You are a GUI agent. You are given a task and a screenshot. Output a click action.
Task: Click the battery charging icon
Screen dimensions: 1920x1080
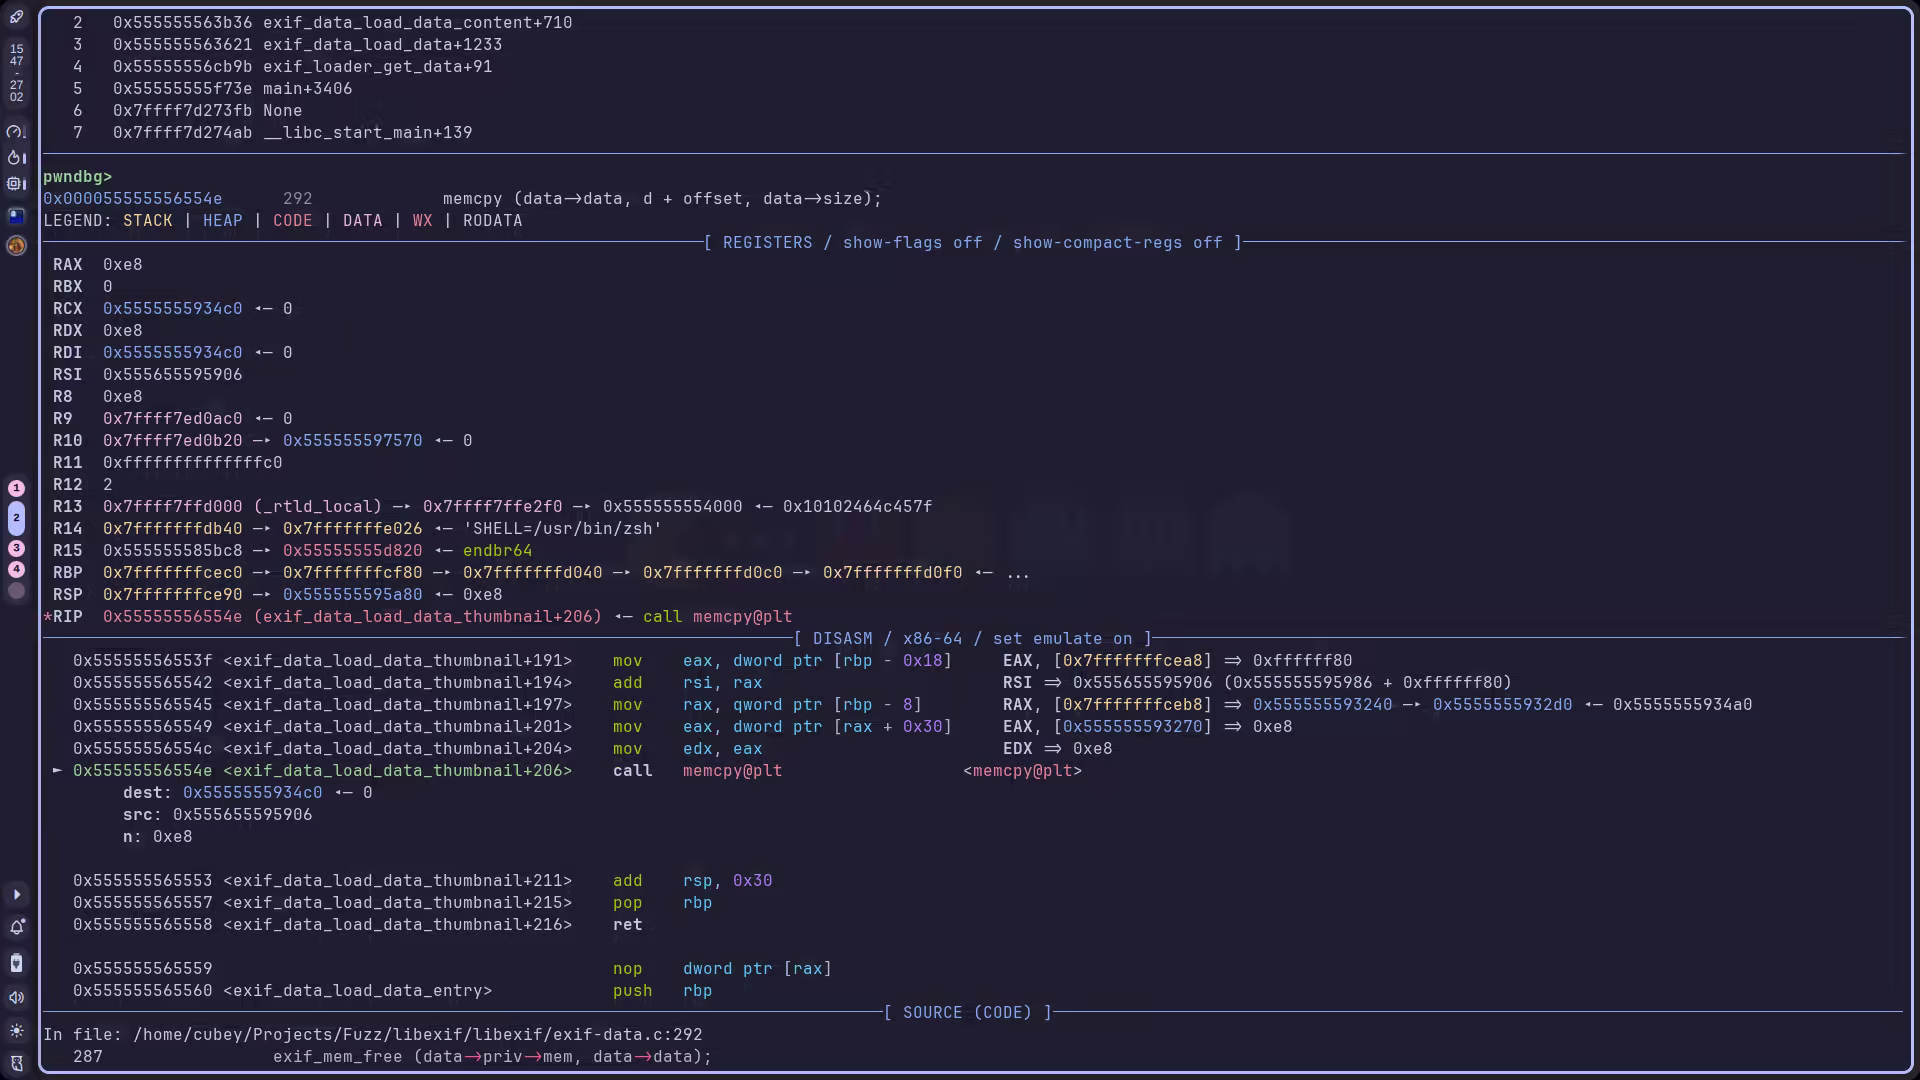tap(16, 963)
